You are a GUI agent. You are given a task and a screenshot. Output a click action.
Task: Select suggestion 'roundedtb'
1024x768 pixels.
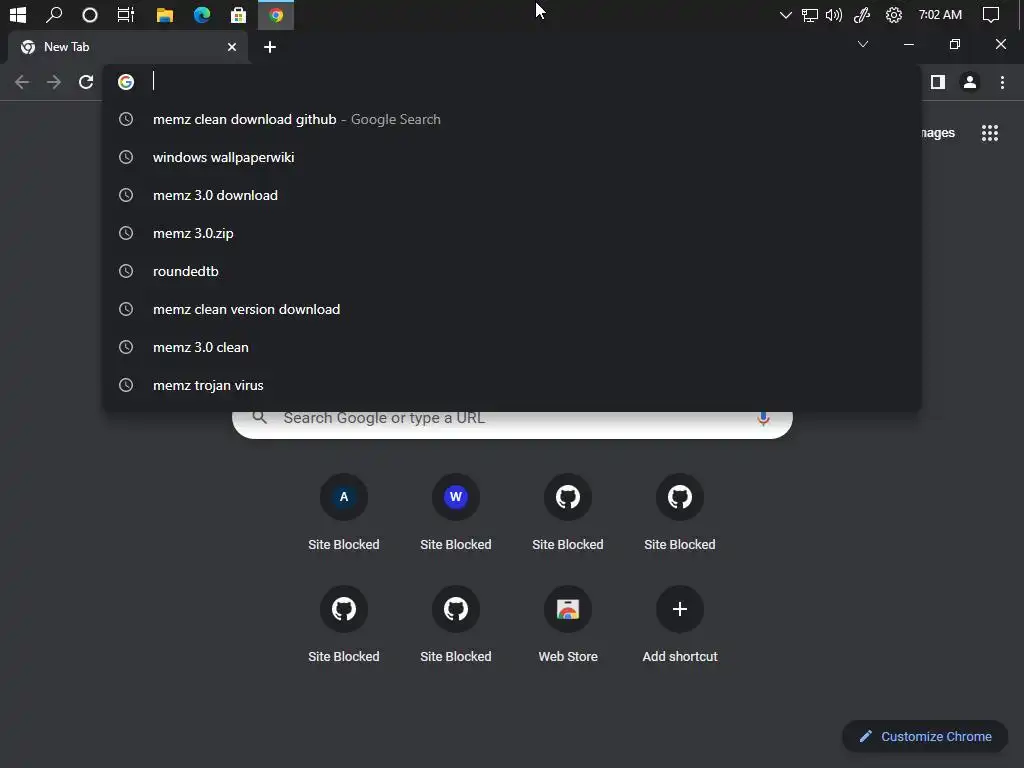512,271
